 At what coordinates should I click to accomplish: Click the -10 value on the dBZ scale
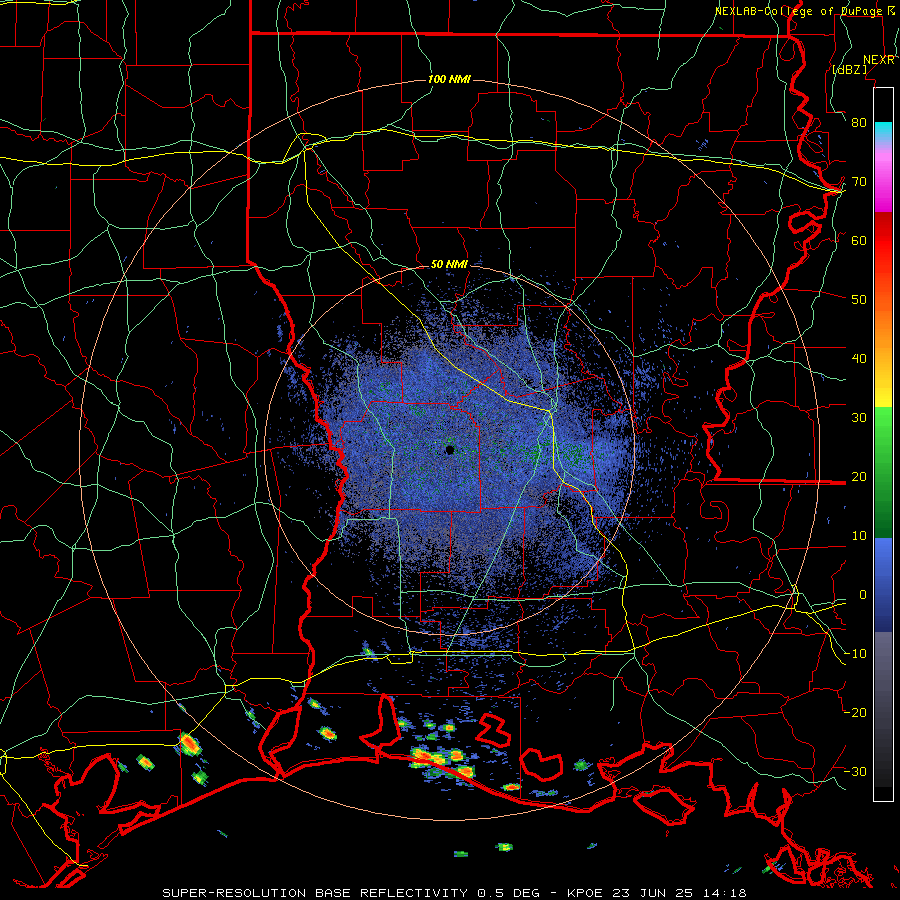pyautogui.click(x=855, y=653)
